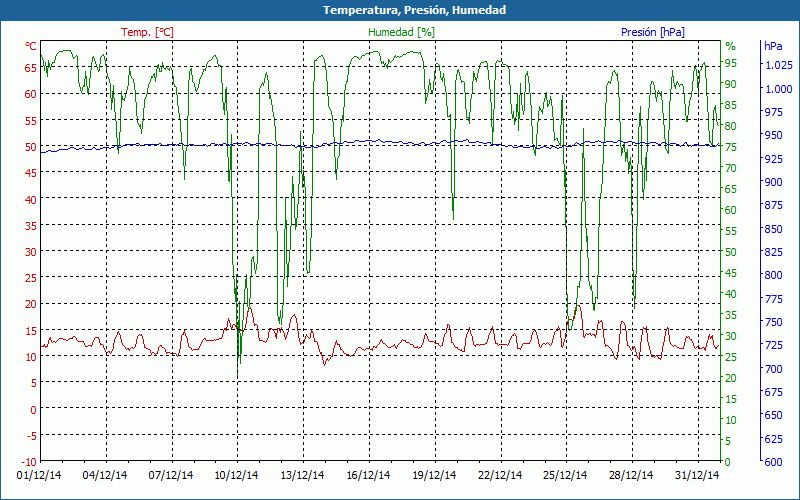The image size is (800, 500).
Task: Click "0" on the red temperature axis
Action: pos(34,409)
